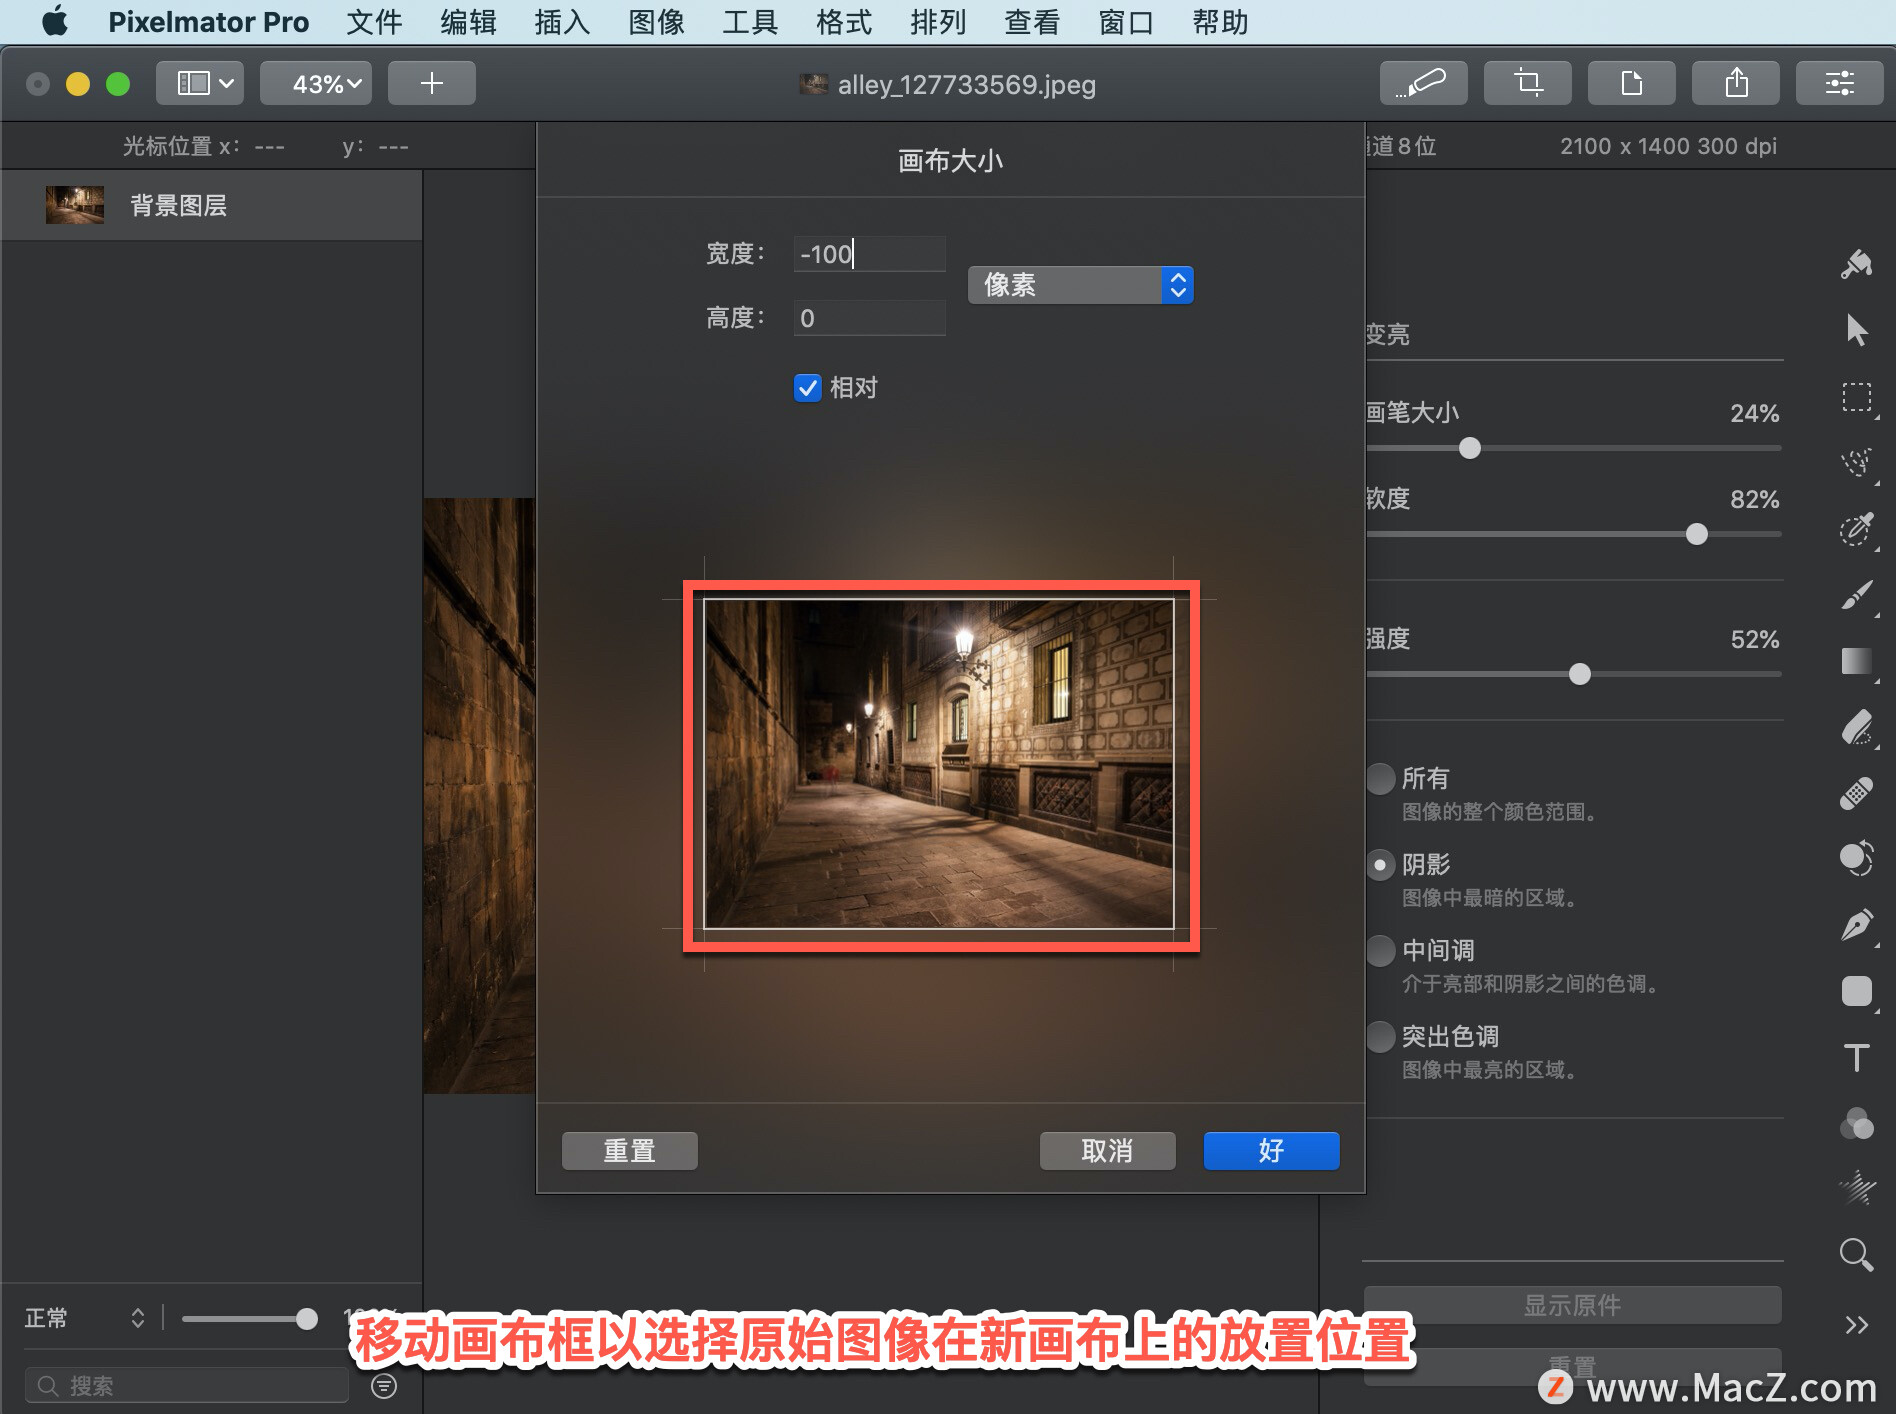
Task: Click the canvas preview image in dialog
Action: click(x=939, y=765)
